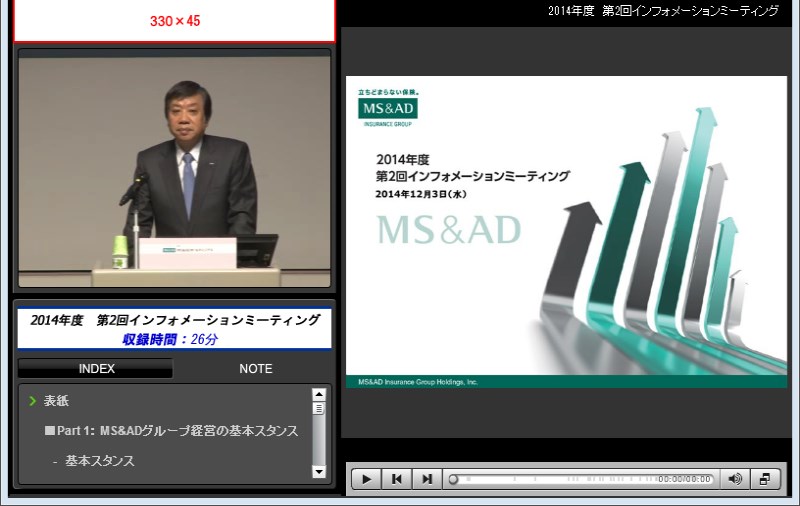Jump to the 基本スタンス index item
The height and width of the screenshot is (506, 800).
(99, 461)
